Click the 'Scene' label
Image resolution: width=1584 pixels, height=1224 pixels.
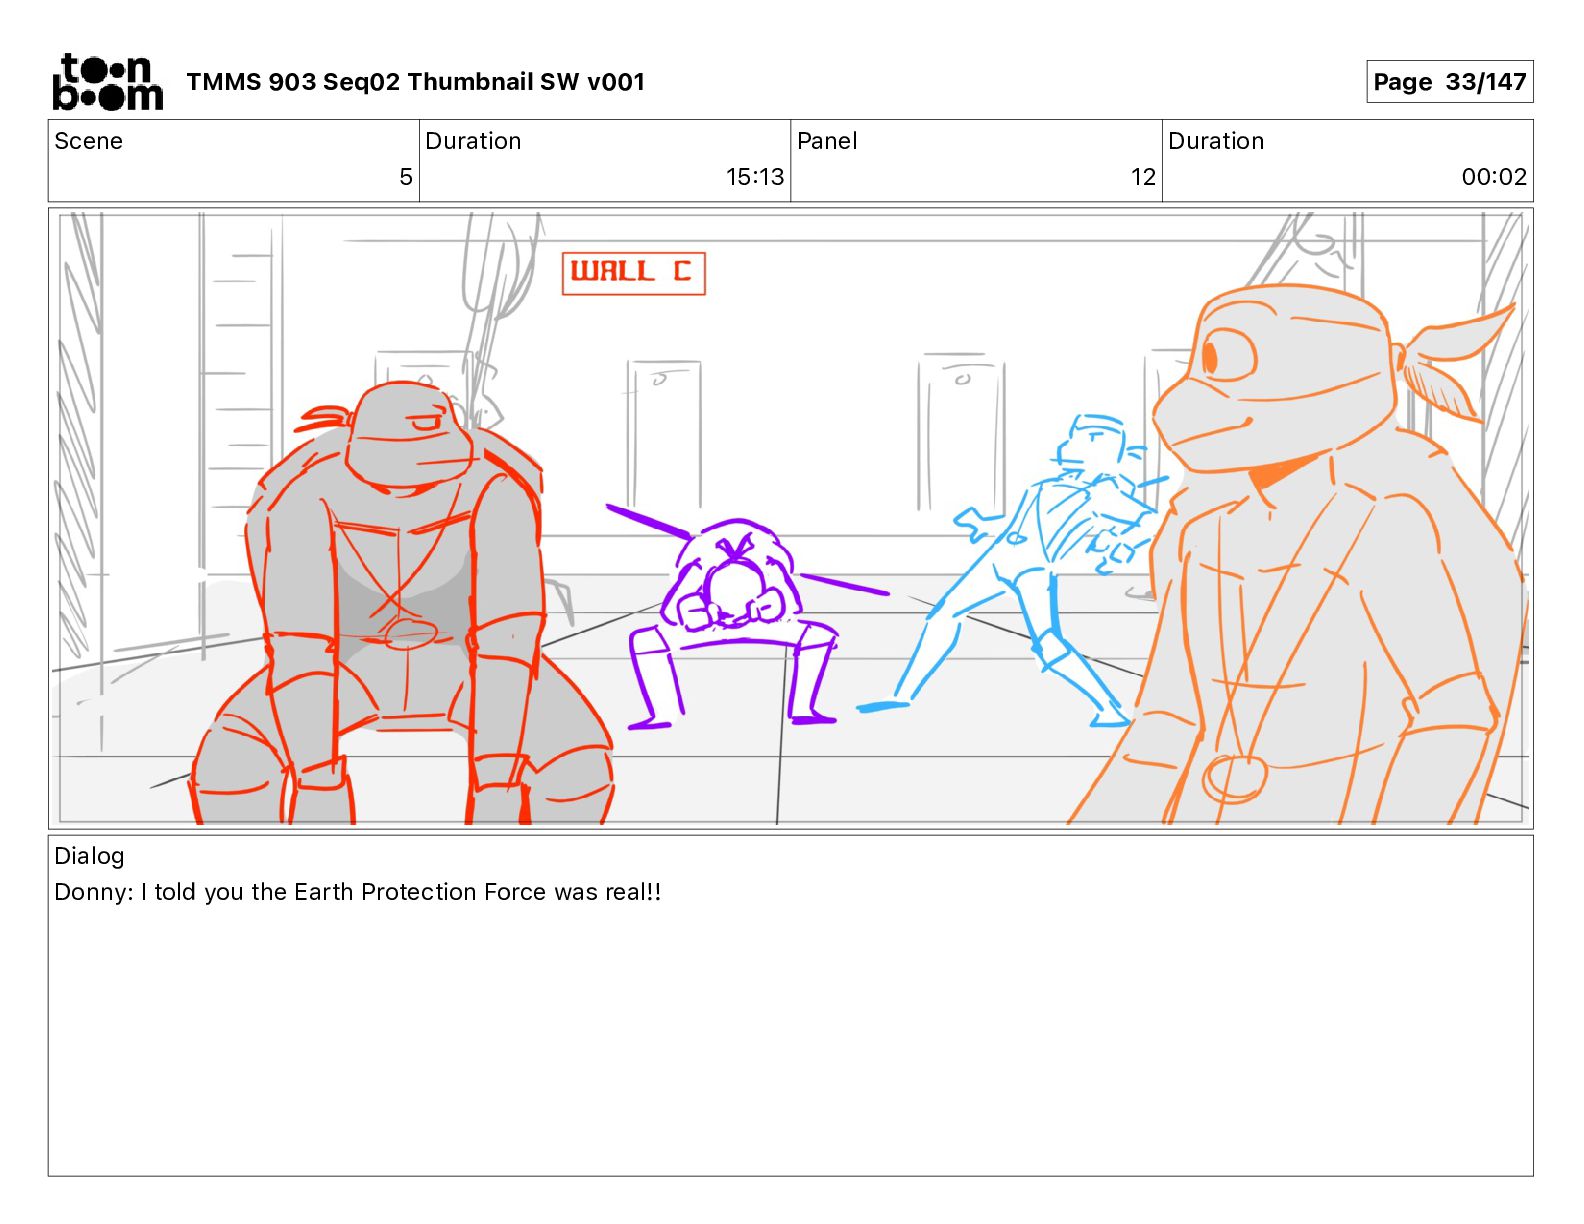pyautogui.click(x=88, y=141)
